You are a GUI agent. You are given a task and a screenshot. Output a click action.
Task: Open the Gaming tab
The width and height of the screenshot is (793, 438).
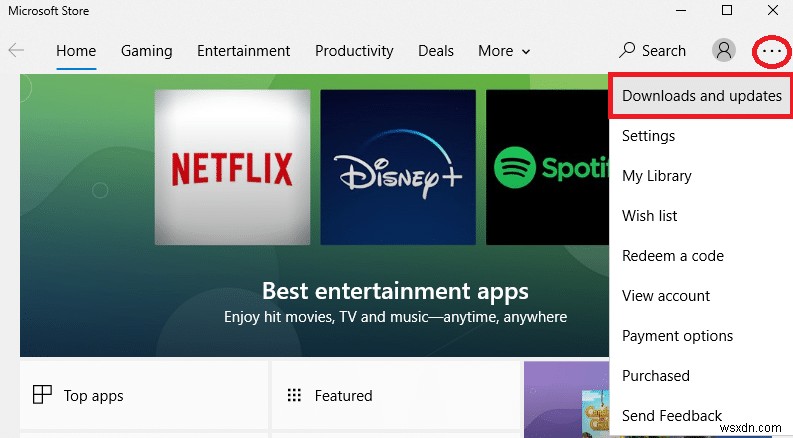[x=147, y=51]
